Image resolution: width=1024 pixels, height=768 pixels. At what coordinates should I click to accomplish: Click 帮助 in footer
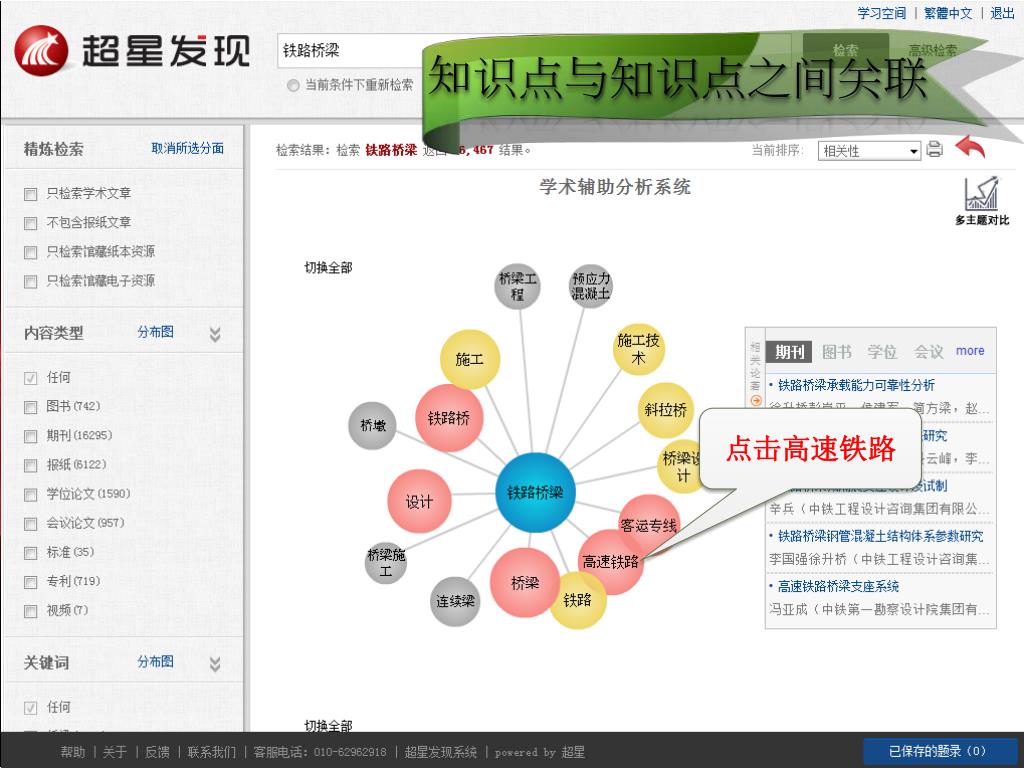tap(72, 752)
